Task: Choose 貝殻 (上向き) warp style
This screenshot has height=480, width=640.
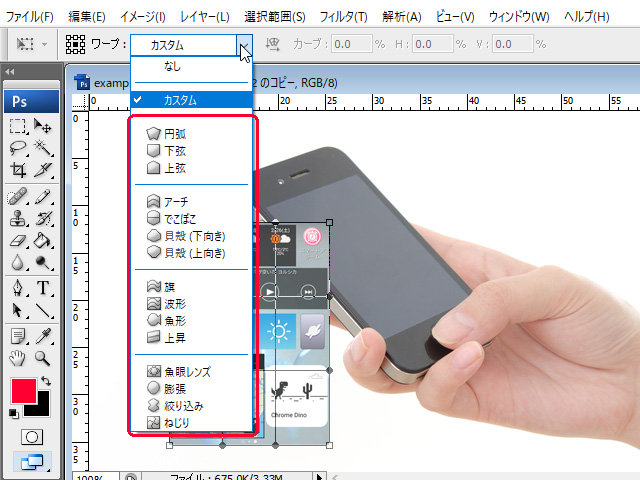Action: point(191,253)
